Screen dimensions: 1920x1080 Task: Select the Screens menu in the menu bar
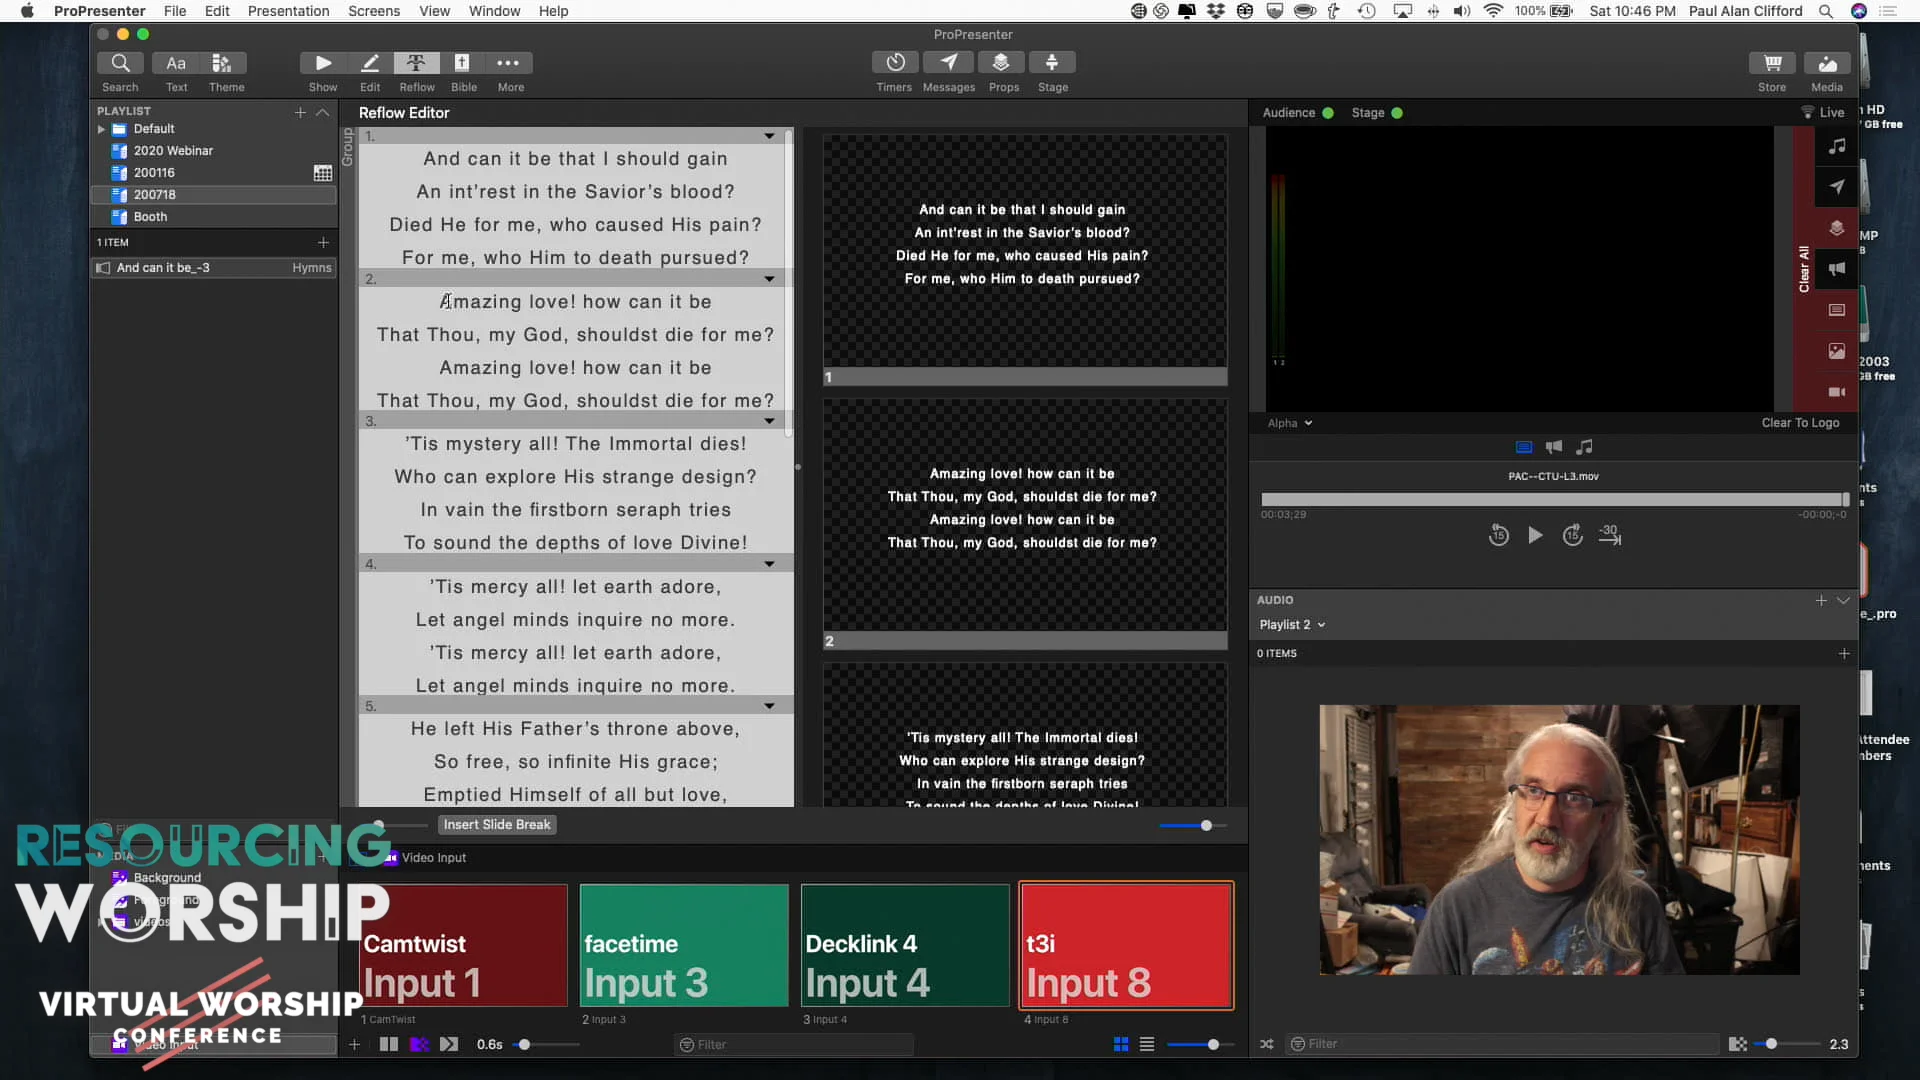pos(373,11)
